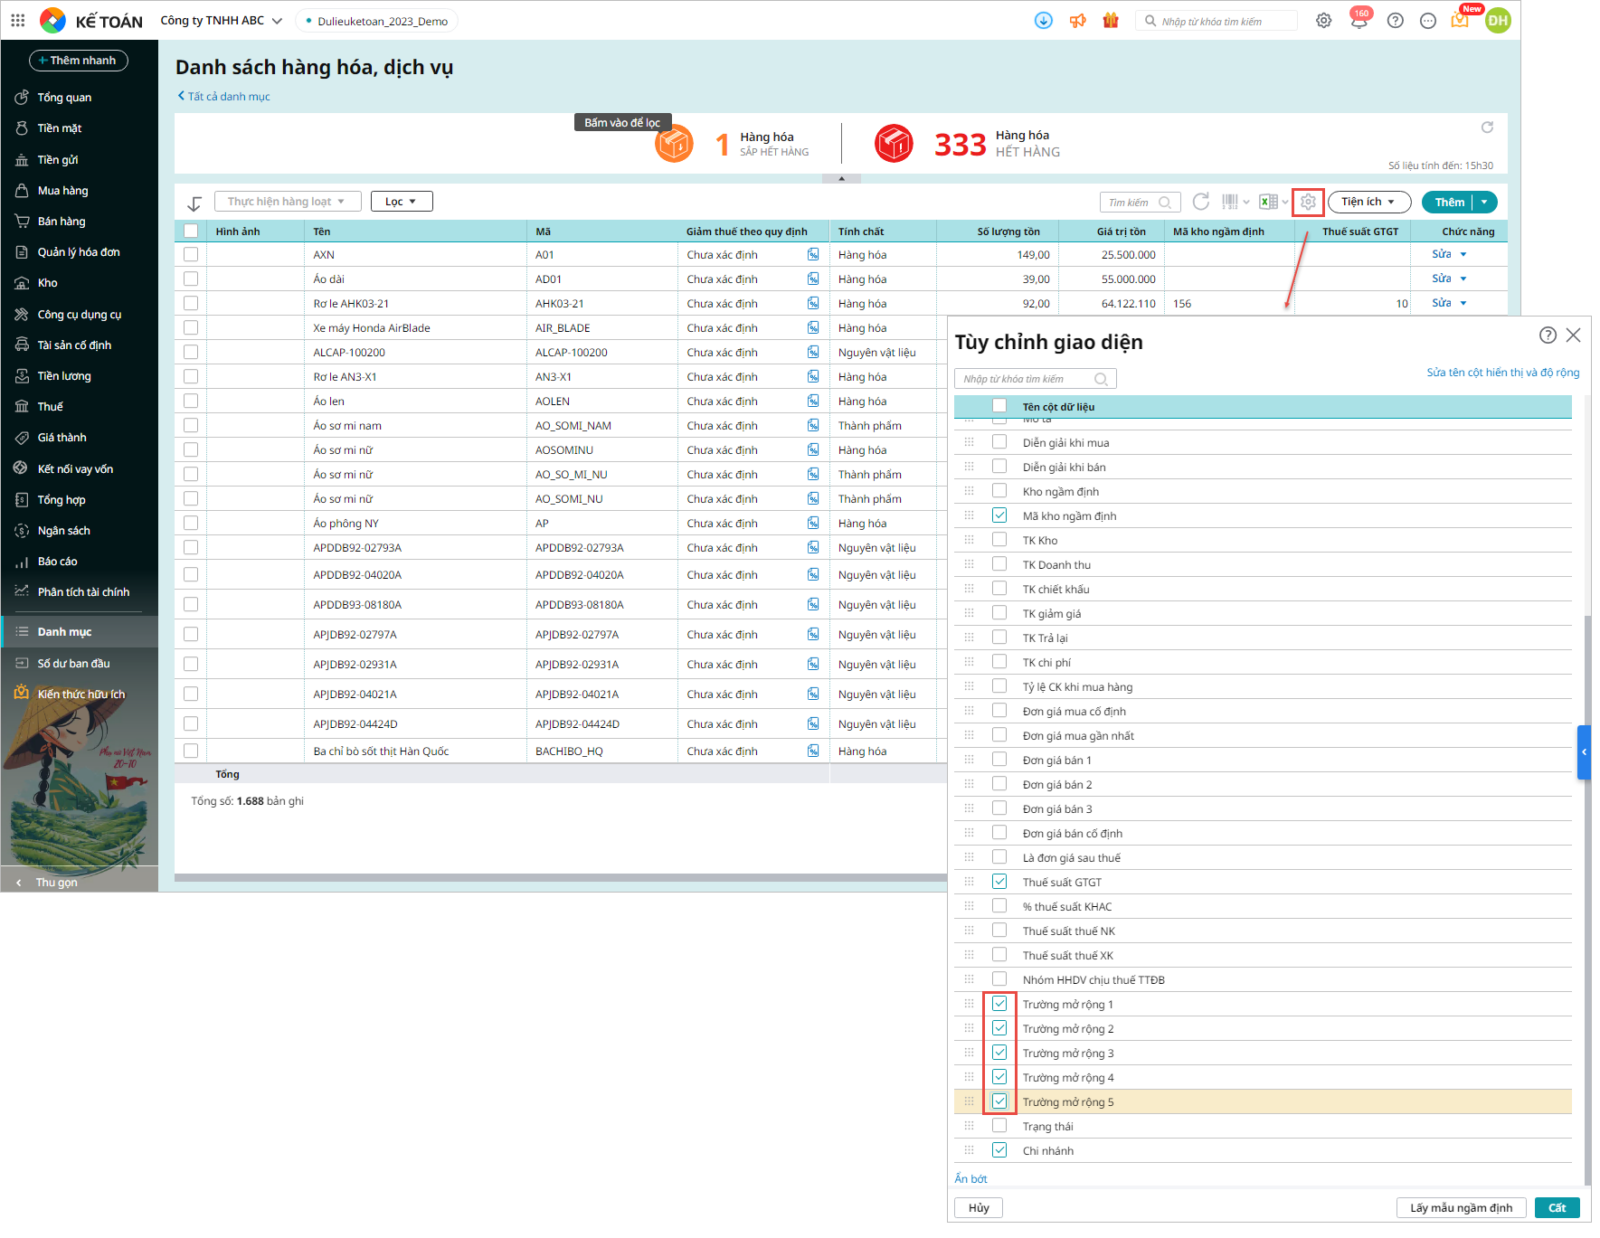The height and width of the screenshot is (1238, 1600).
Task: Enable the TK Kho column checkbox
Action: [x=999, y=540]
